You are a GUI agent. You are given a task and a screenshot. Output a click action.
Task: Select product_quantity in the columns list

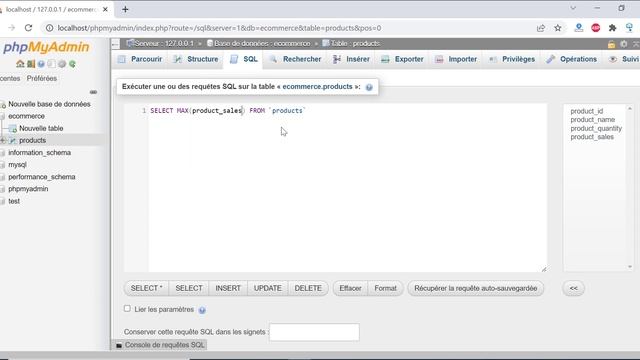(x=596, y=129)
